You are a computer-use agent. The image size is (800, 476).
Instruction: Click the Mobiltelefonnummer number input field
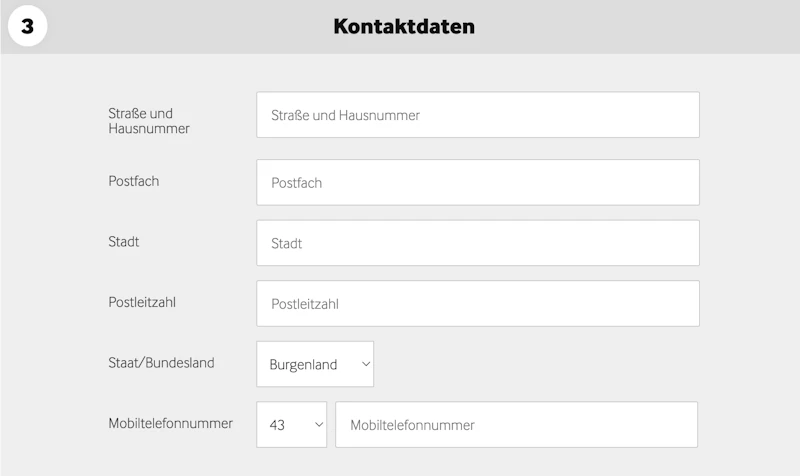[x=515, y=425]
